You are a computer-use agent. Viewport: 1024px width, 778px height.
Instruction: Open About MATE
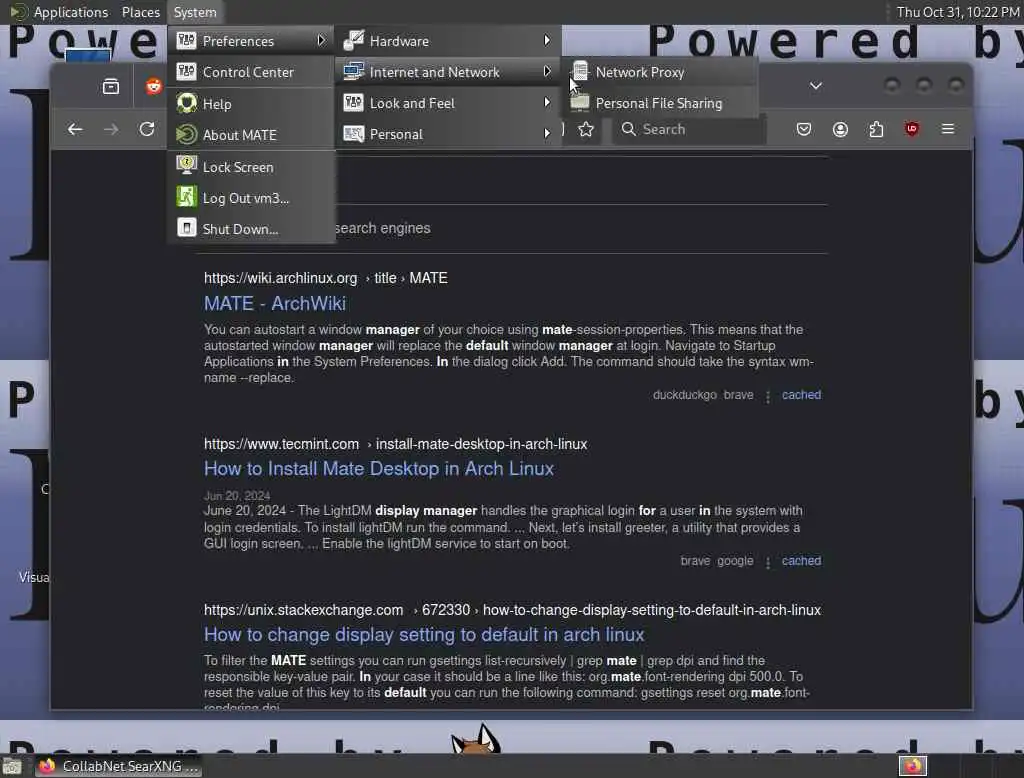click(x=251, y=135)
